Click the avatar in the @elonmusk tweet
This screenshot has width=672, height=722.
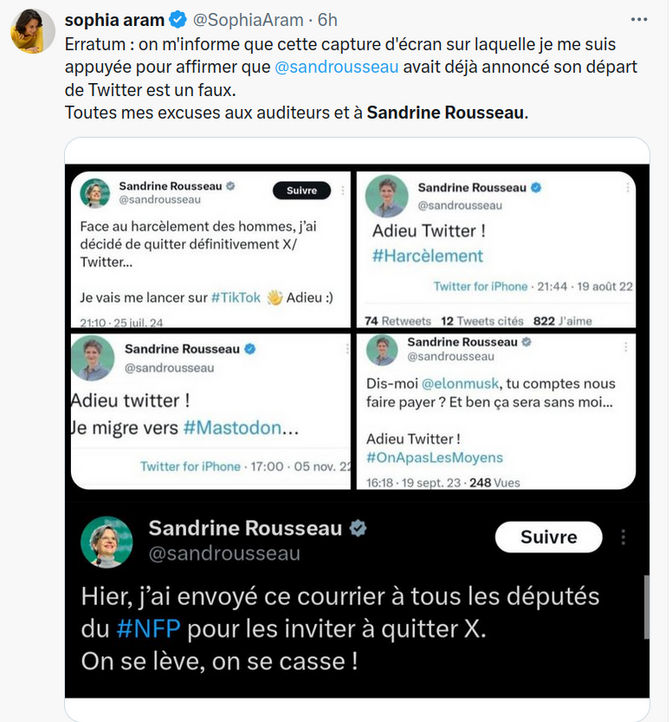[x=380, y=351]
